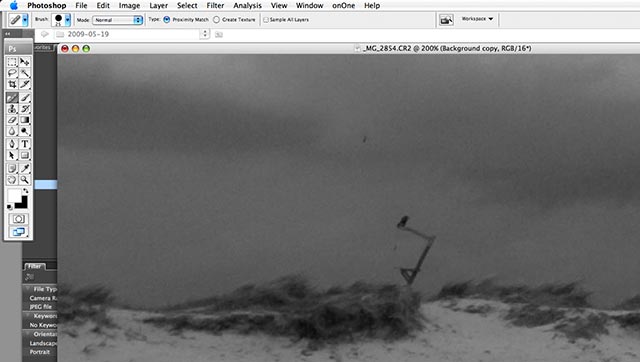Image resolution: width=640 pixels, height=362 pixels.
Task: Click the Go to Bridge icon
Action: click(446, 20)
